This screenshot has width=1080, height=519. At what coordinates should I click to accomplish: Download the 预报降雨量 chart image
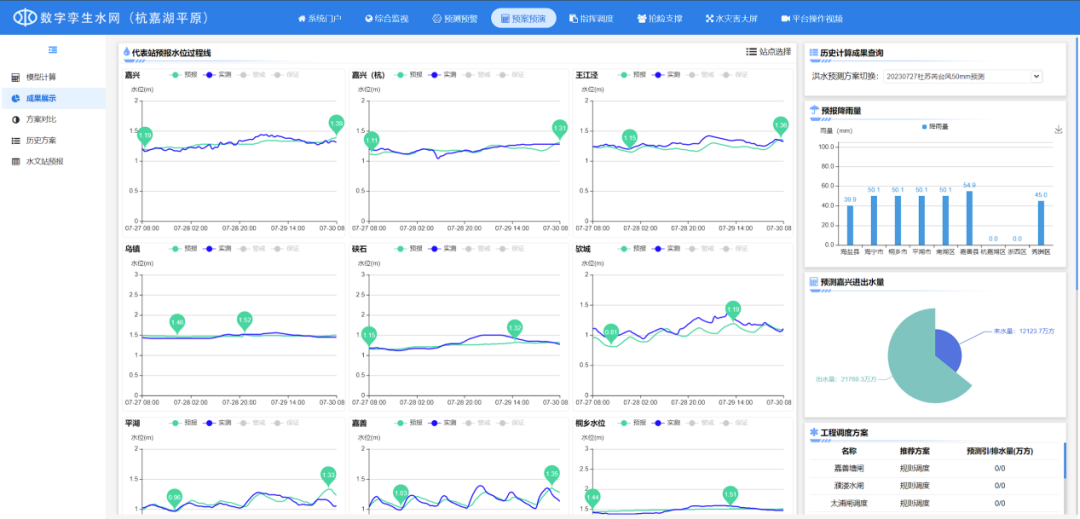1058,129
